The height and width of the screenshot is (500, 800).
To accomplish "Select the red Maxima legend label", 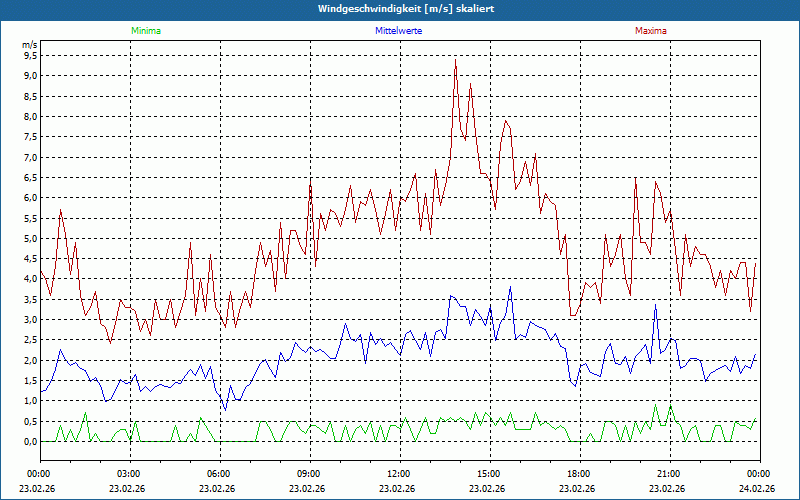I will click(650, 31).
